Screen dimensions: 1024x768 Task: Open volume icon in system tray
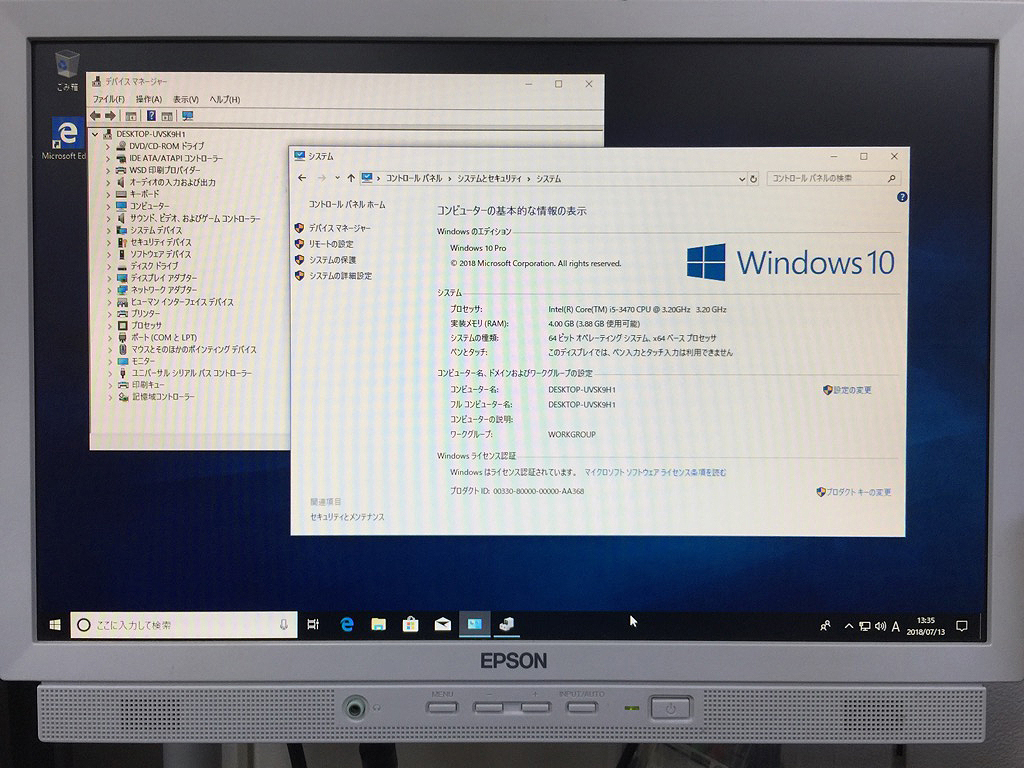click(880, 626)
